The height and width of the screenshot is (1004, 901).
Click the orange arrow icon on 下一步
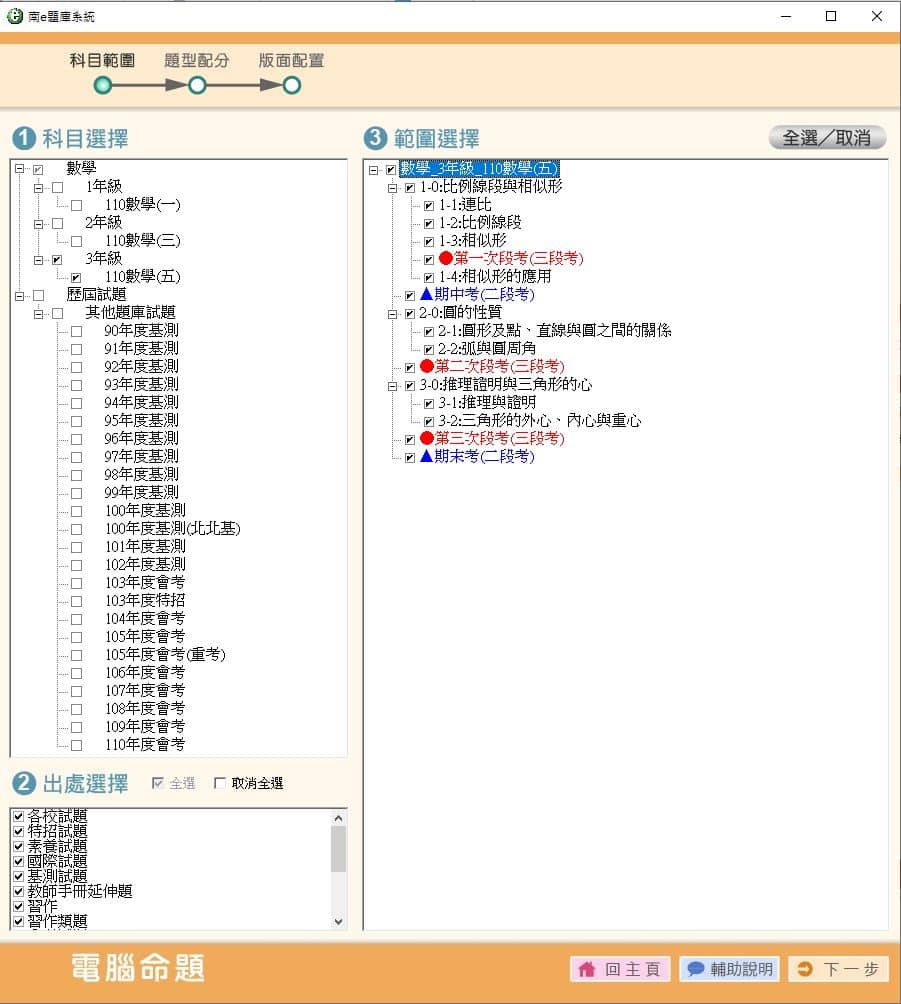(805, 969)
